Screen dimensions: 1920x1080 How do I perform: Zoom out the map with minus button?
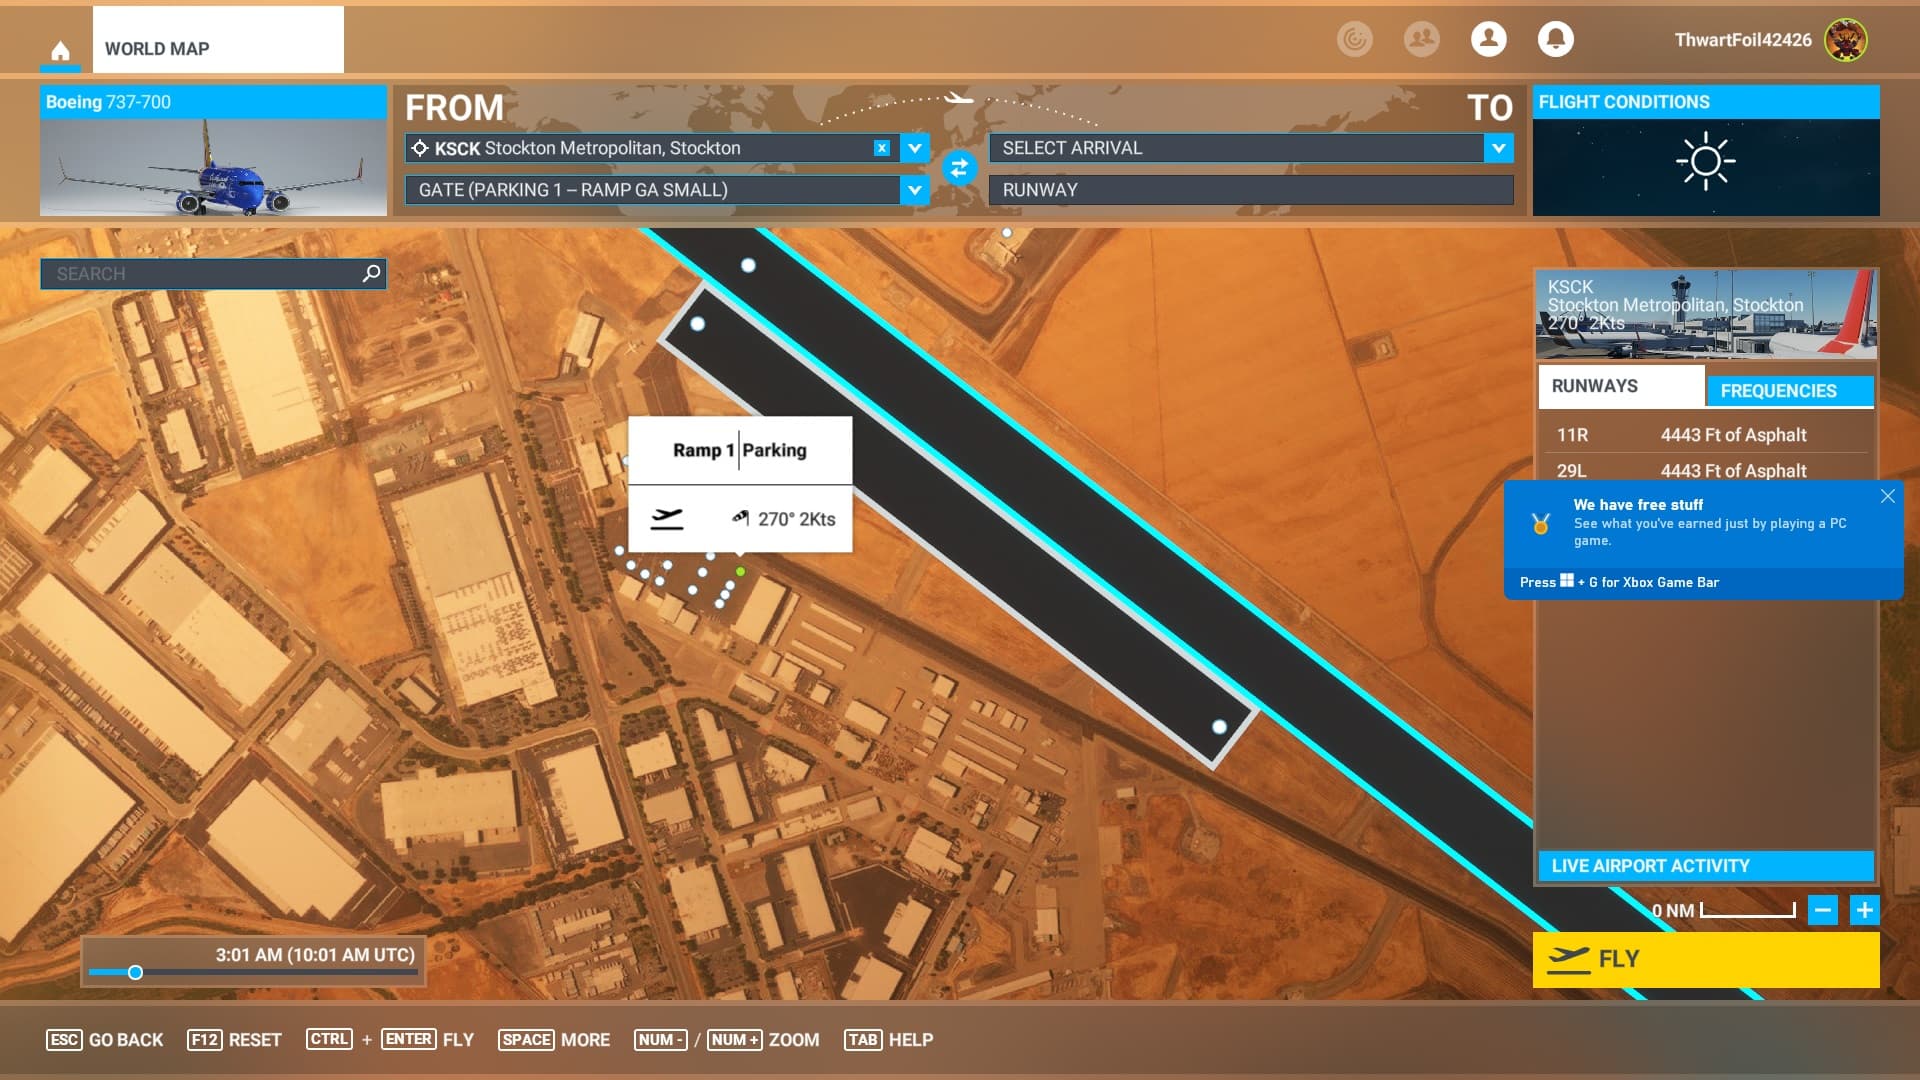[1822, 910]
